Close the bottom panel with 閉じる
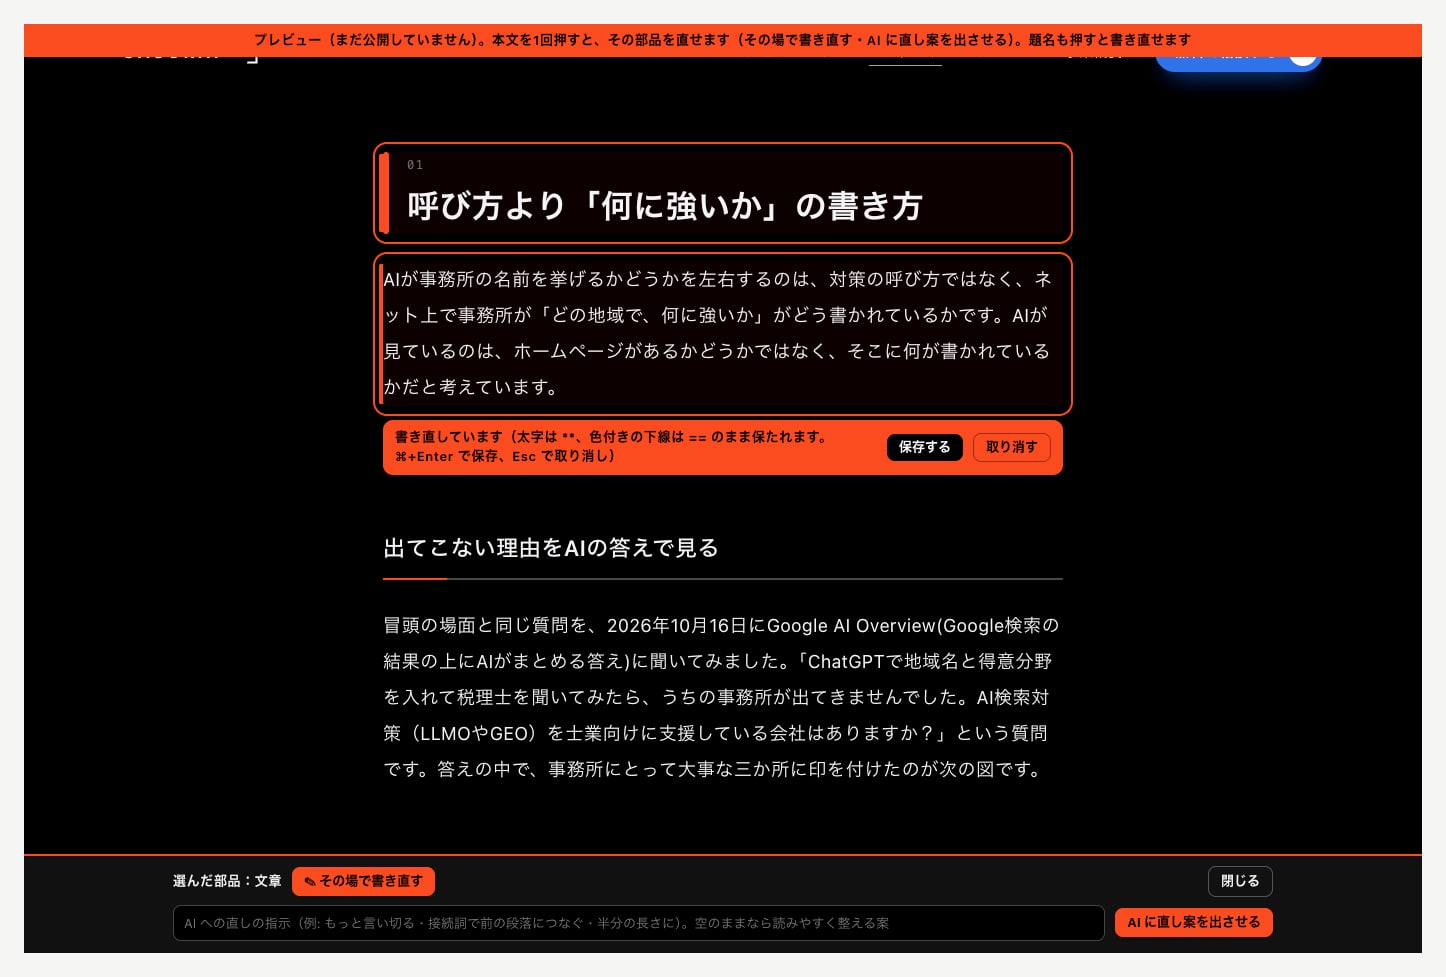This screenshot has height=977, width=1446. [1240, 881]
